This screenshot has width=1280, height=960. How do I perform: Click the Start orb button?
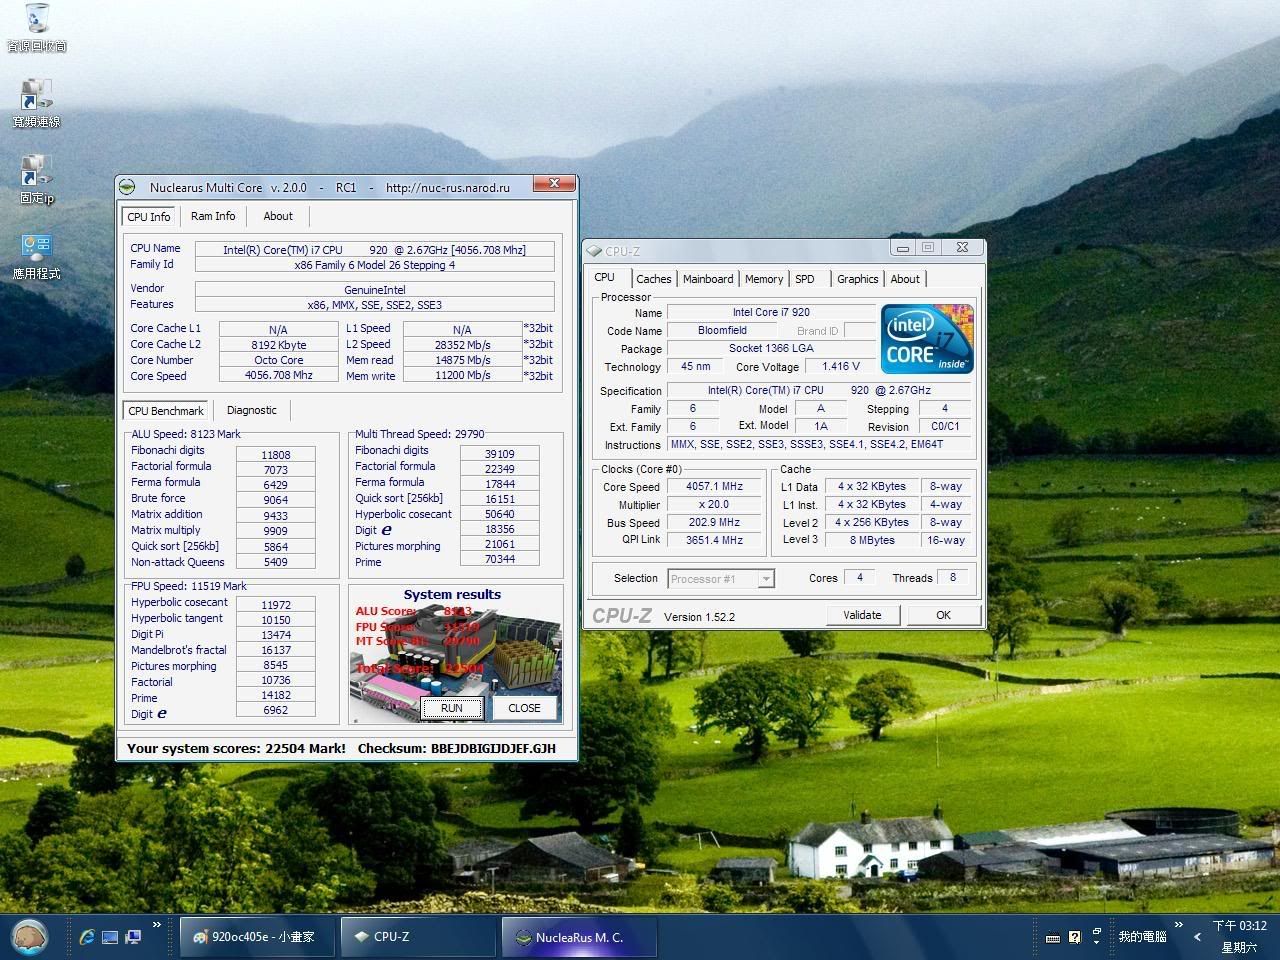[x=30, y=936]
